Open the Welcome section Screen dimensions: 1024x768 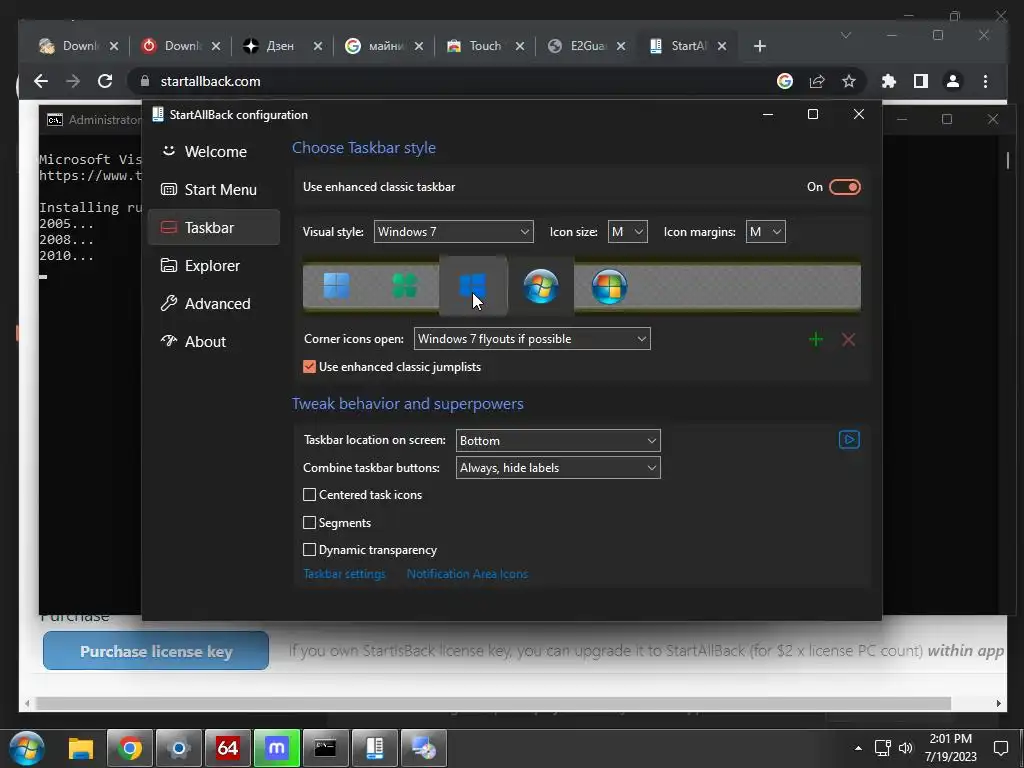point(214,152)
